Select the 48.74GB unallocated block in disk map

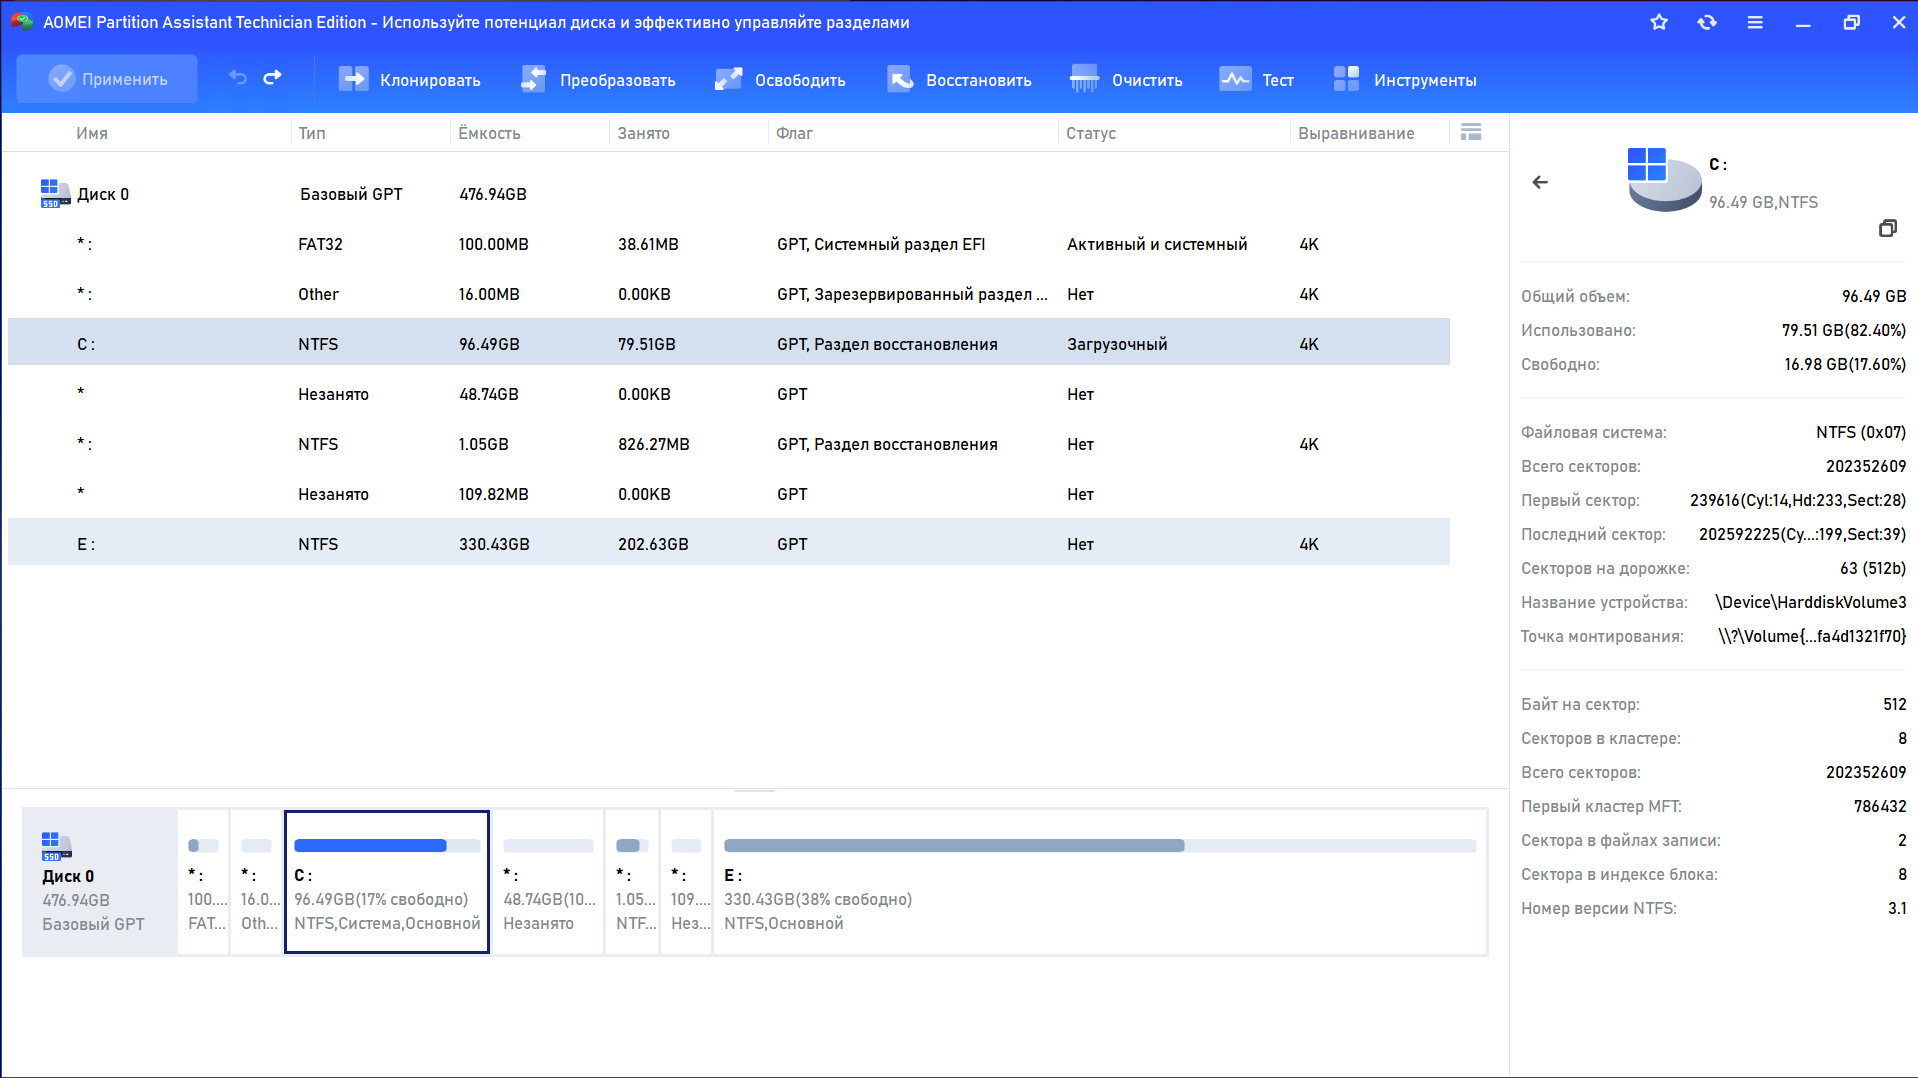(x=548, y=882)
